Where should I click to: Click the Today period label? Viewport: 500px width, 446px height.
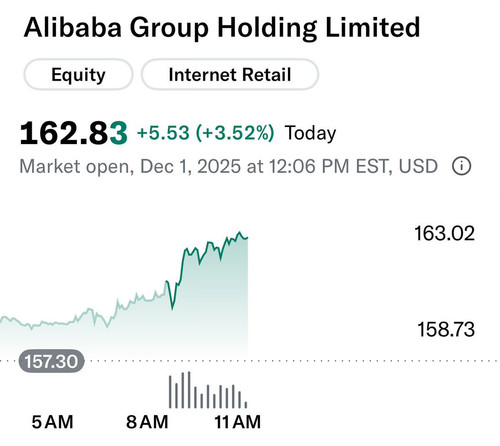[x=310, y=133]
